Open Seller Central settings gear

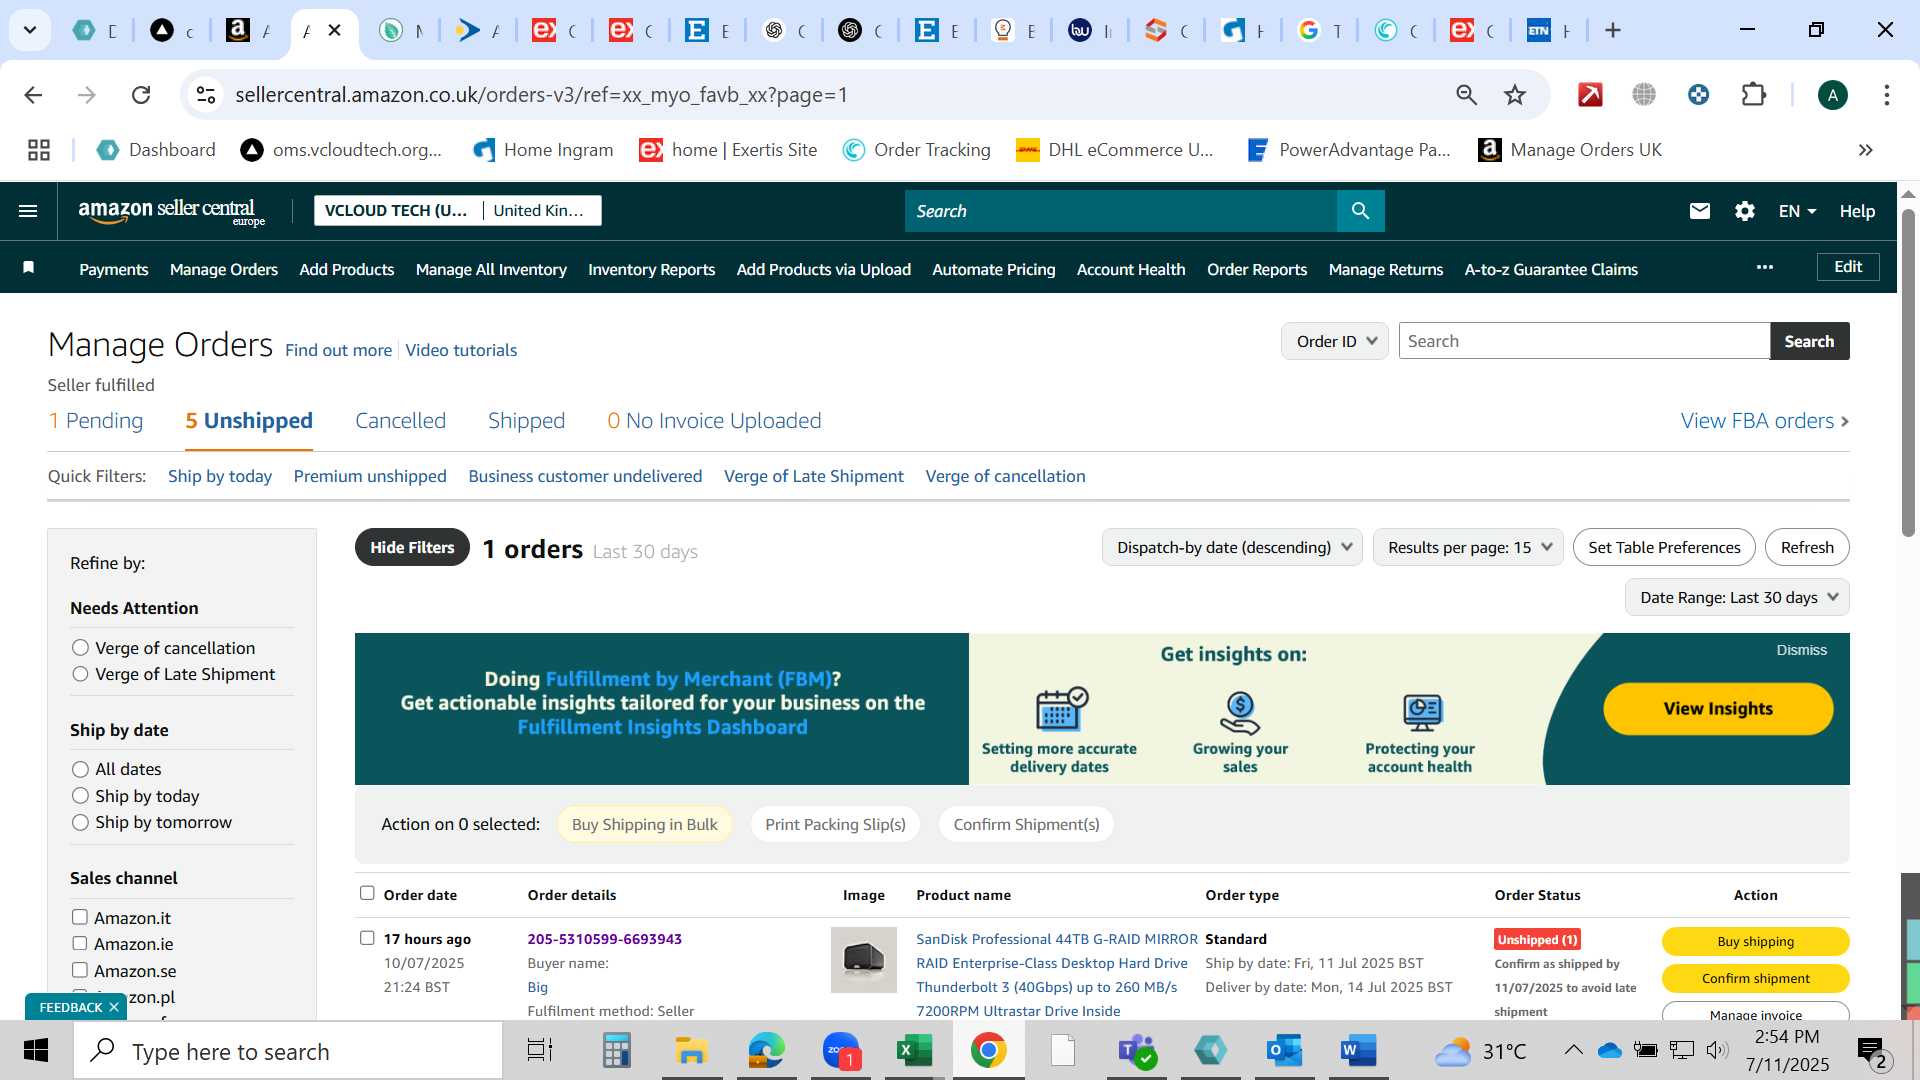(1744, 211)
